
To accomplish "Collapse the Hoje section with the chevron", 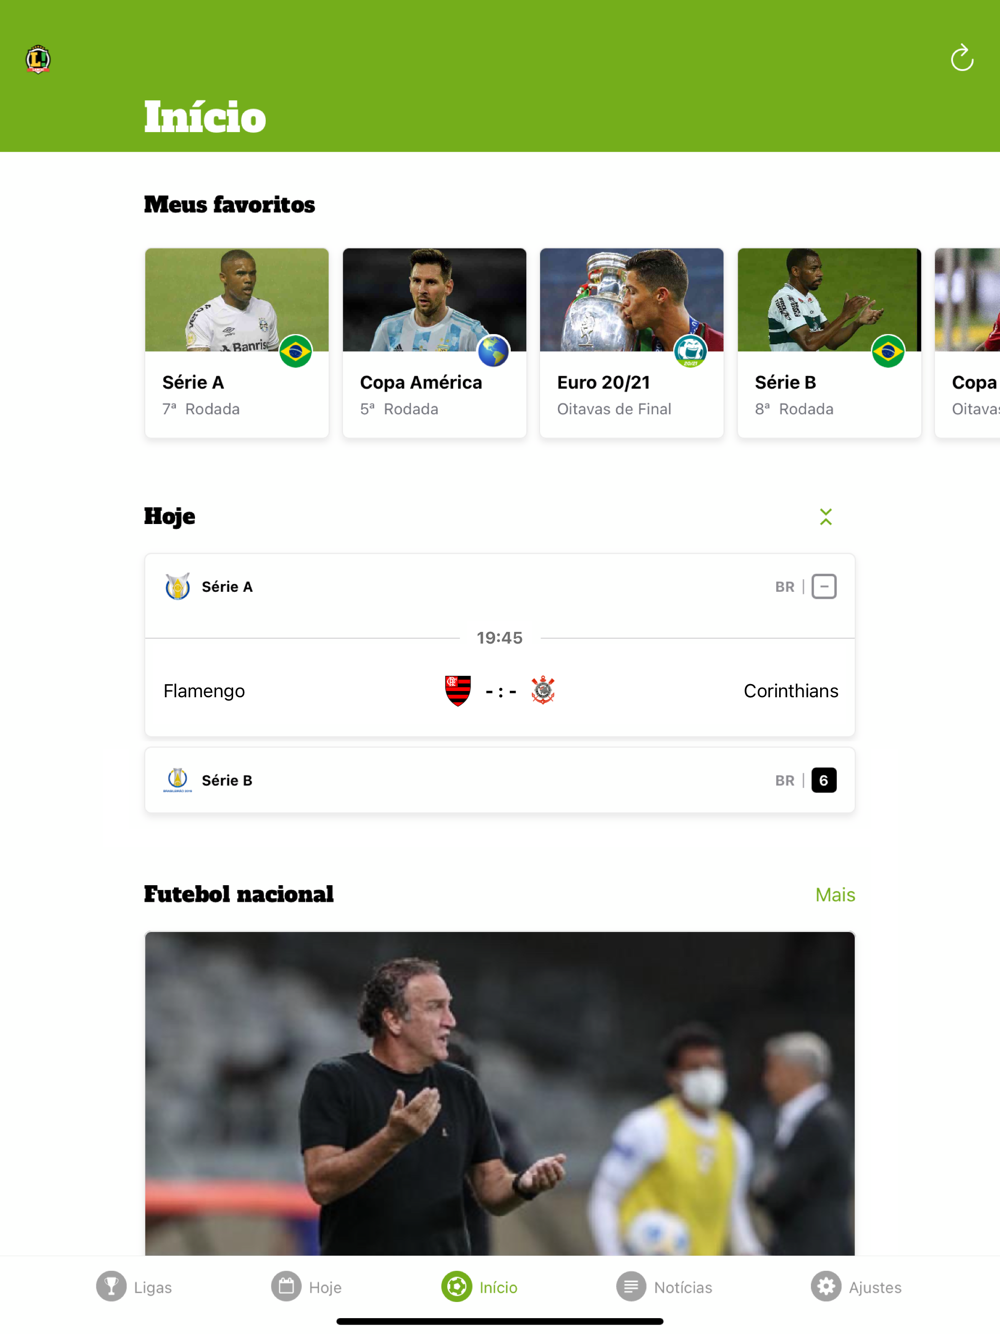I will [x=826, y=517].
